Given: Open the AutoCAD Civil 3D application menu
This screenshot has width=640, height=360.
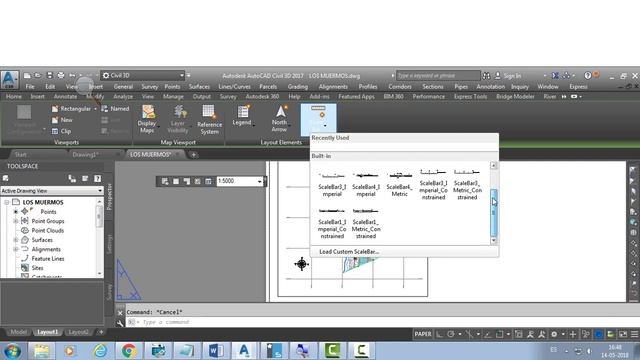Looking at the screenshot, I should pyautogui.click(x=10, y=79).
